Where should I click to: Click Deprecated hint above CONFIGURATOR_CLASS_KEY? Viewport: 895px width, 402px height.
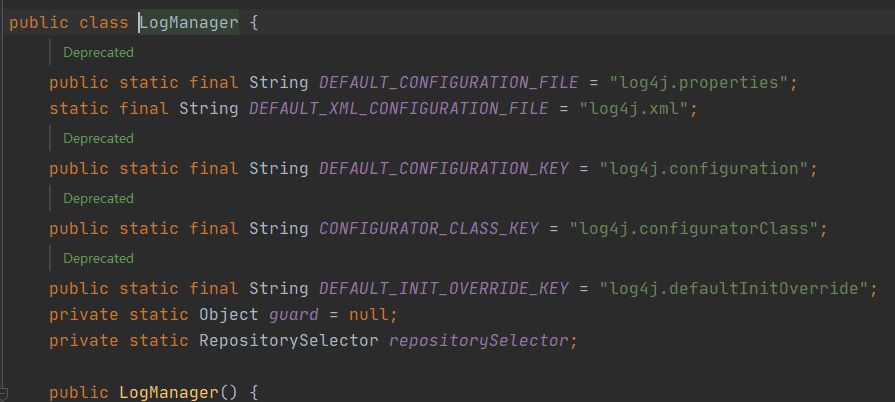[x=98, y=198]
